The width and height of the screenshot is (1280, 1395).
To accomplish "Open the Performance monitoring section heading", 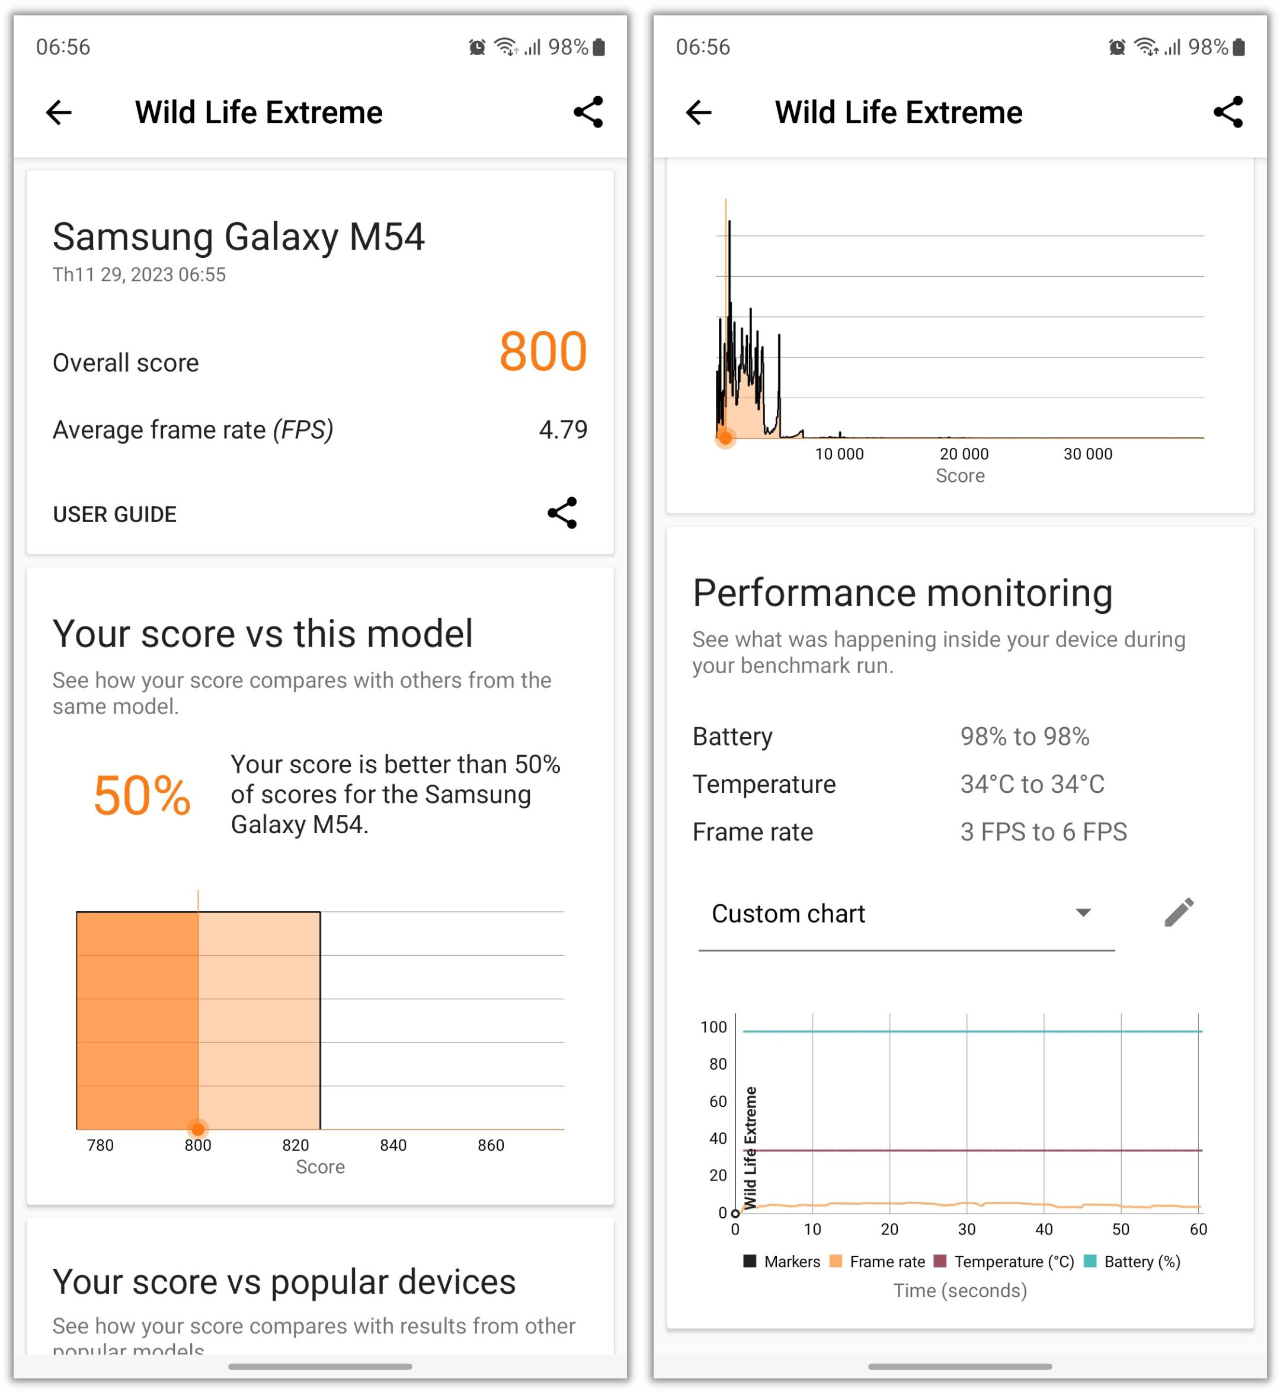I will pyautogui.click(x=901, y=592).
